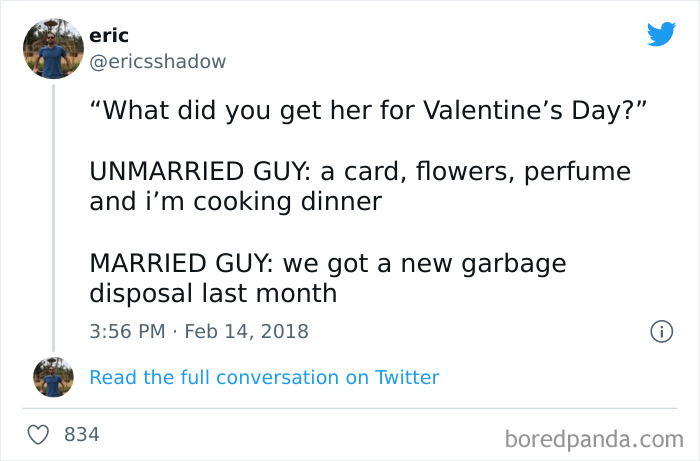Viewport: 700px width, 461px height.
Task: Read the full conversation on Twitter
Action: [x=264, y=377]
